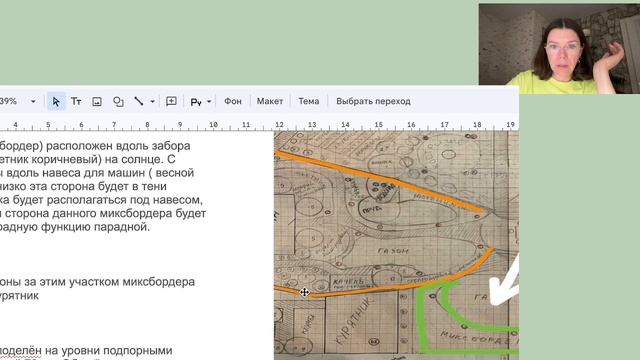
Task: Click the Ру input tools icon
Action: [196, 102]
